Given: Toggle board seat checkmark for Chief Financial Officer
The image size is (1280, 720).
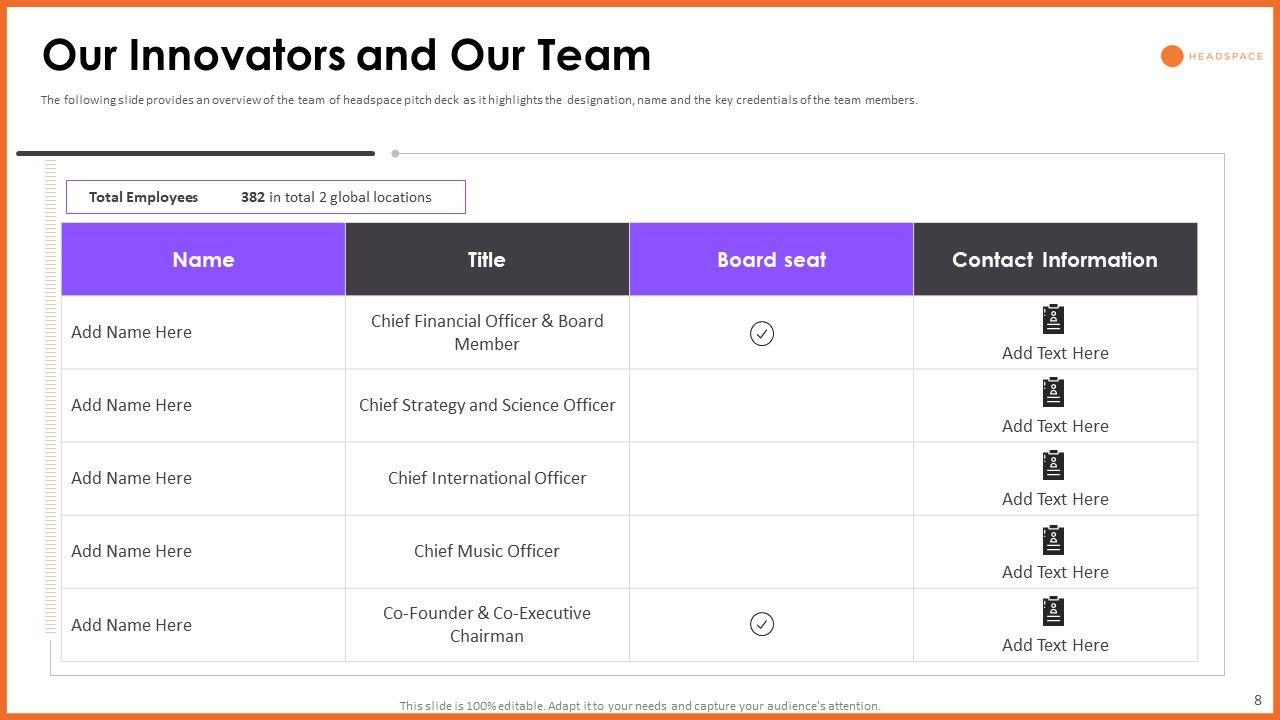Looking at the screenshot, I should (x=762, y=333).
